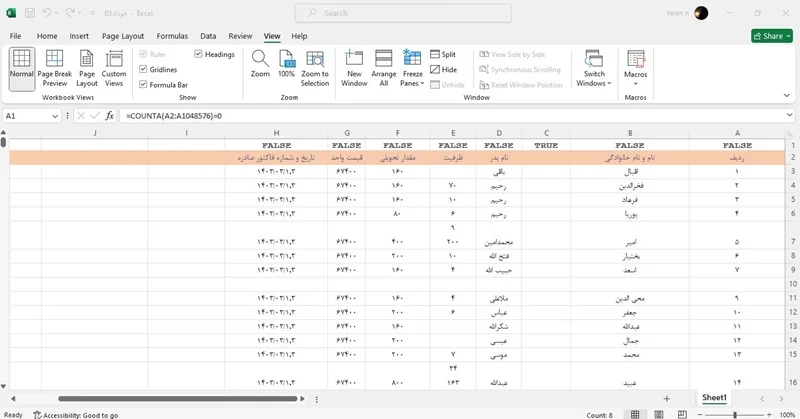Click Arrange All windows
Image resolution: width=800 pixels, height=419 pixels.
384,69
